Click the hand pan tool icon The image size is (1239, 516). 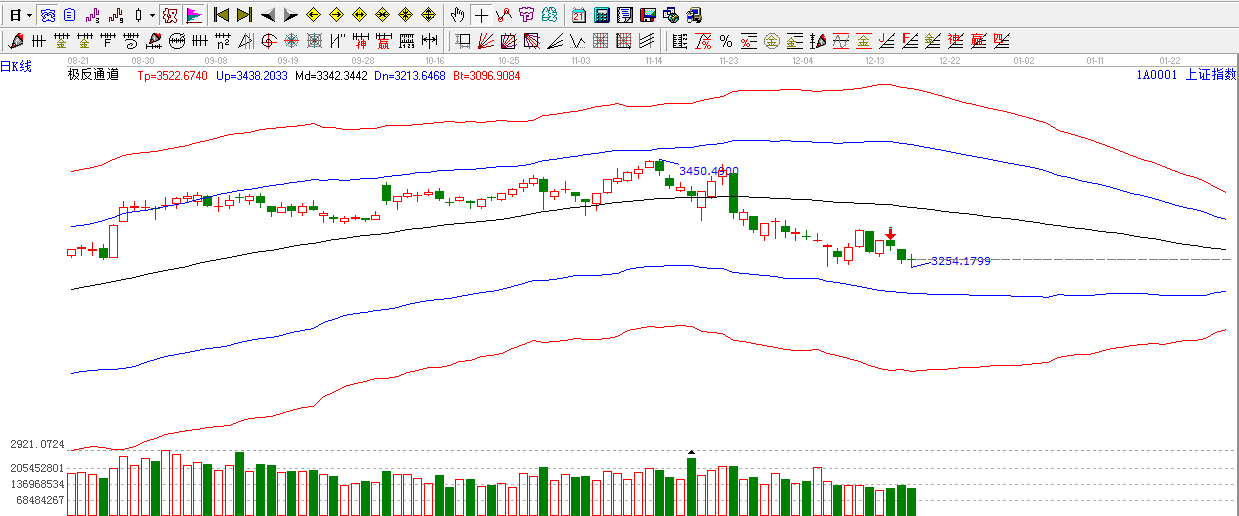457,15
